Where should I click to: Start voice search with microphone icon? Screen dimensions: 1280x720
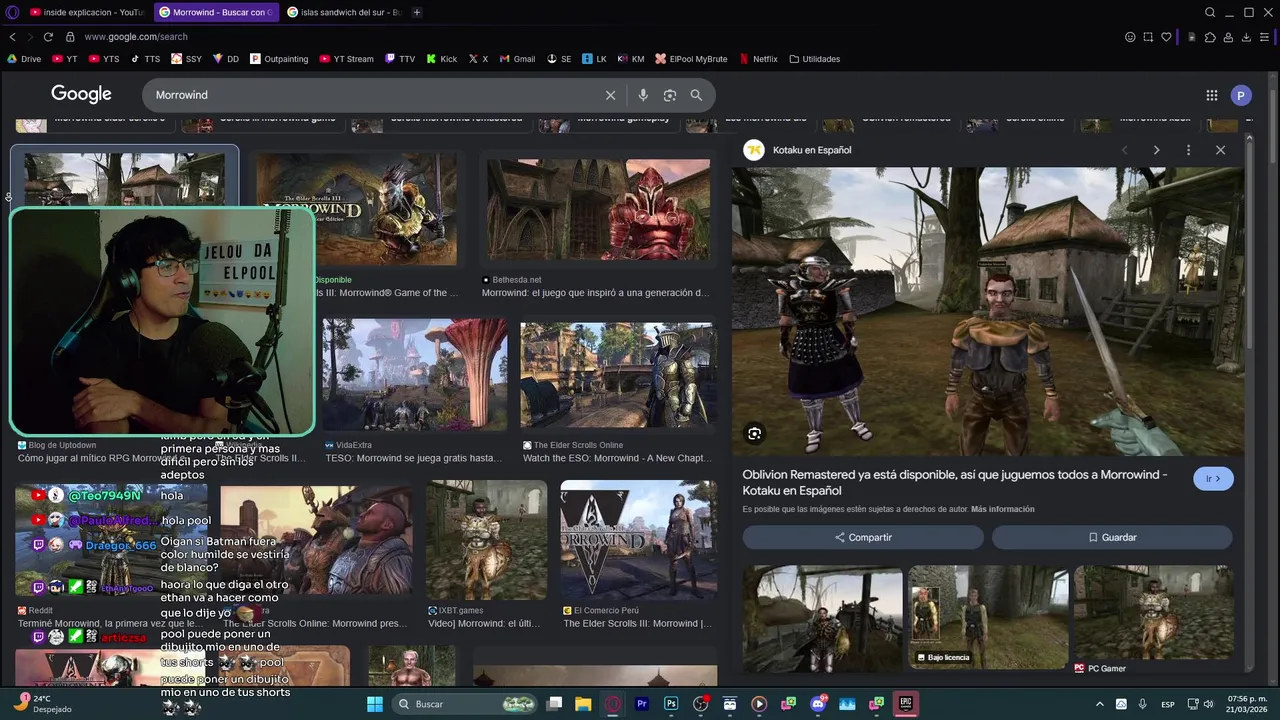click(643, 95)
